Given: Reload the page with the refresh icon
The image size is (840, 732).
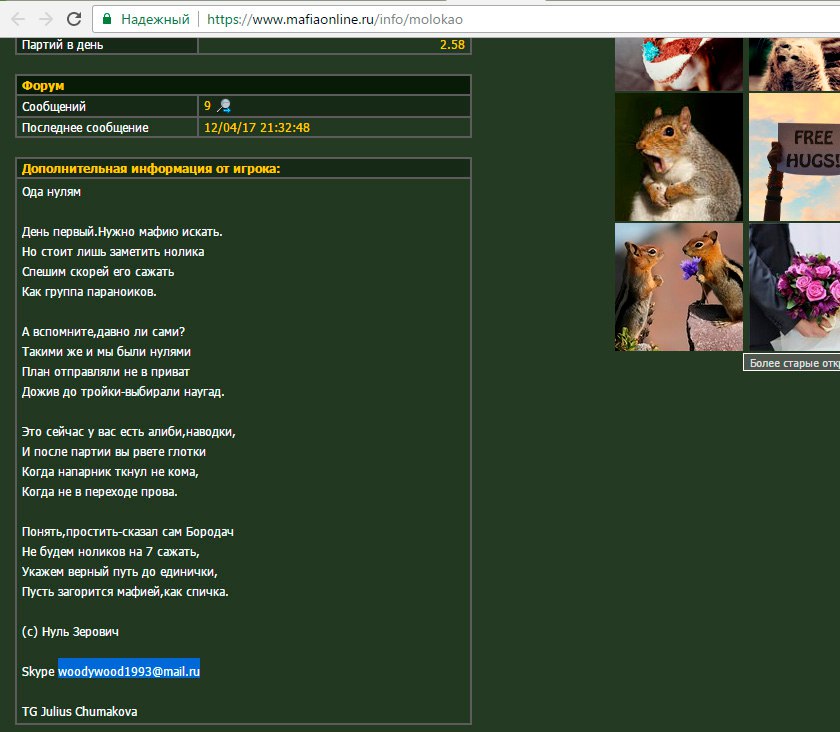Looking at the screenshot, I should coord(74,19).
